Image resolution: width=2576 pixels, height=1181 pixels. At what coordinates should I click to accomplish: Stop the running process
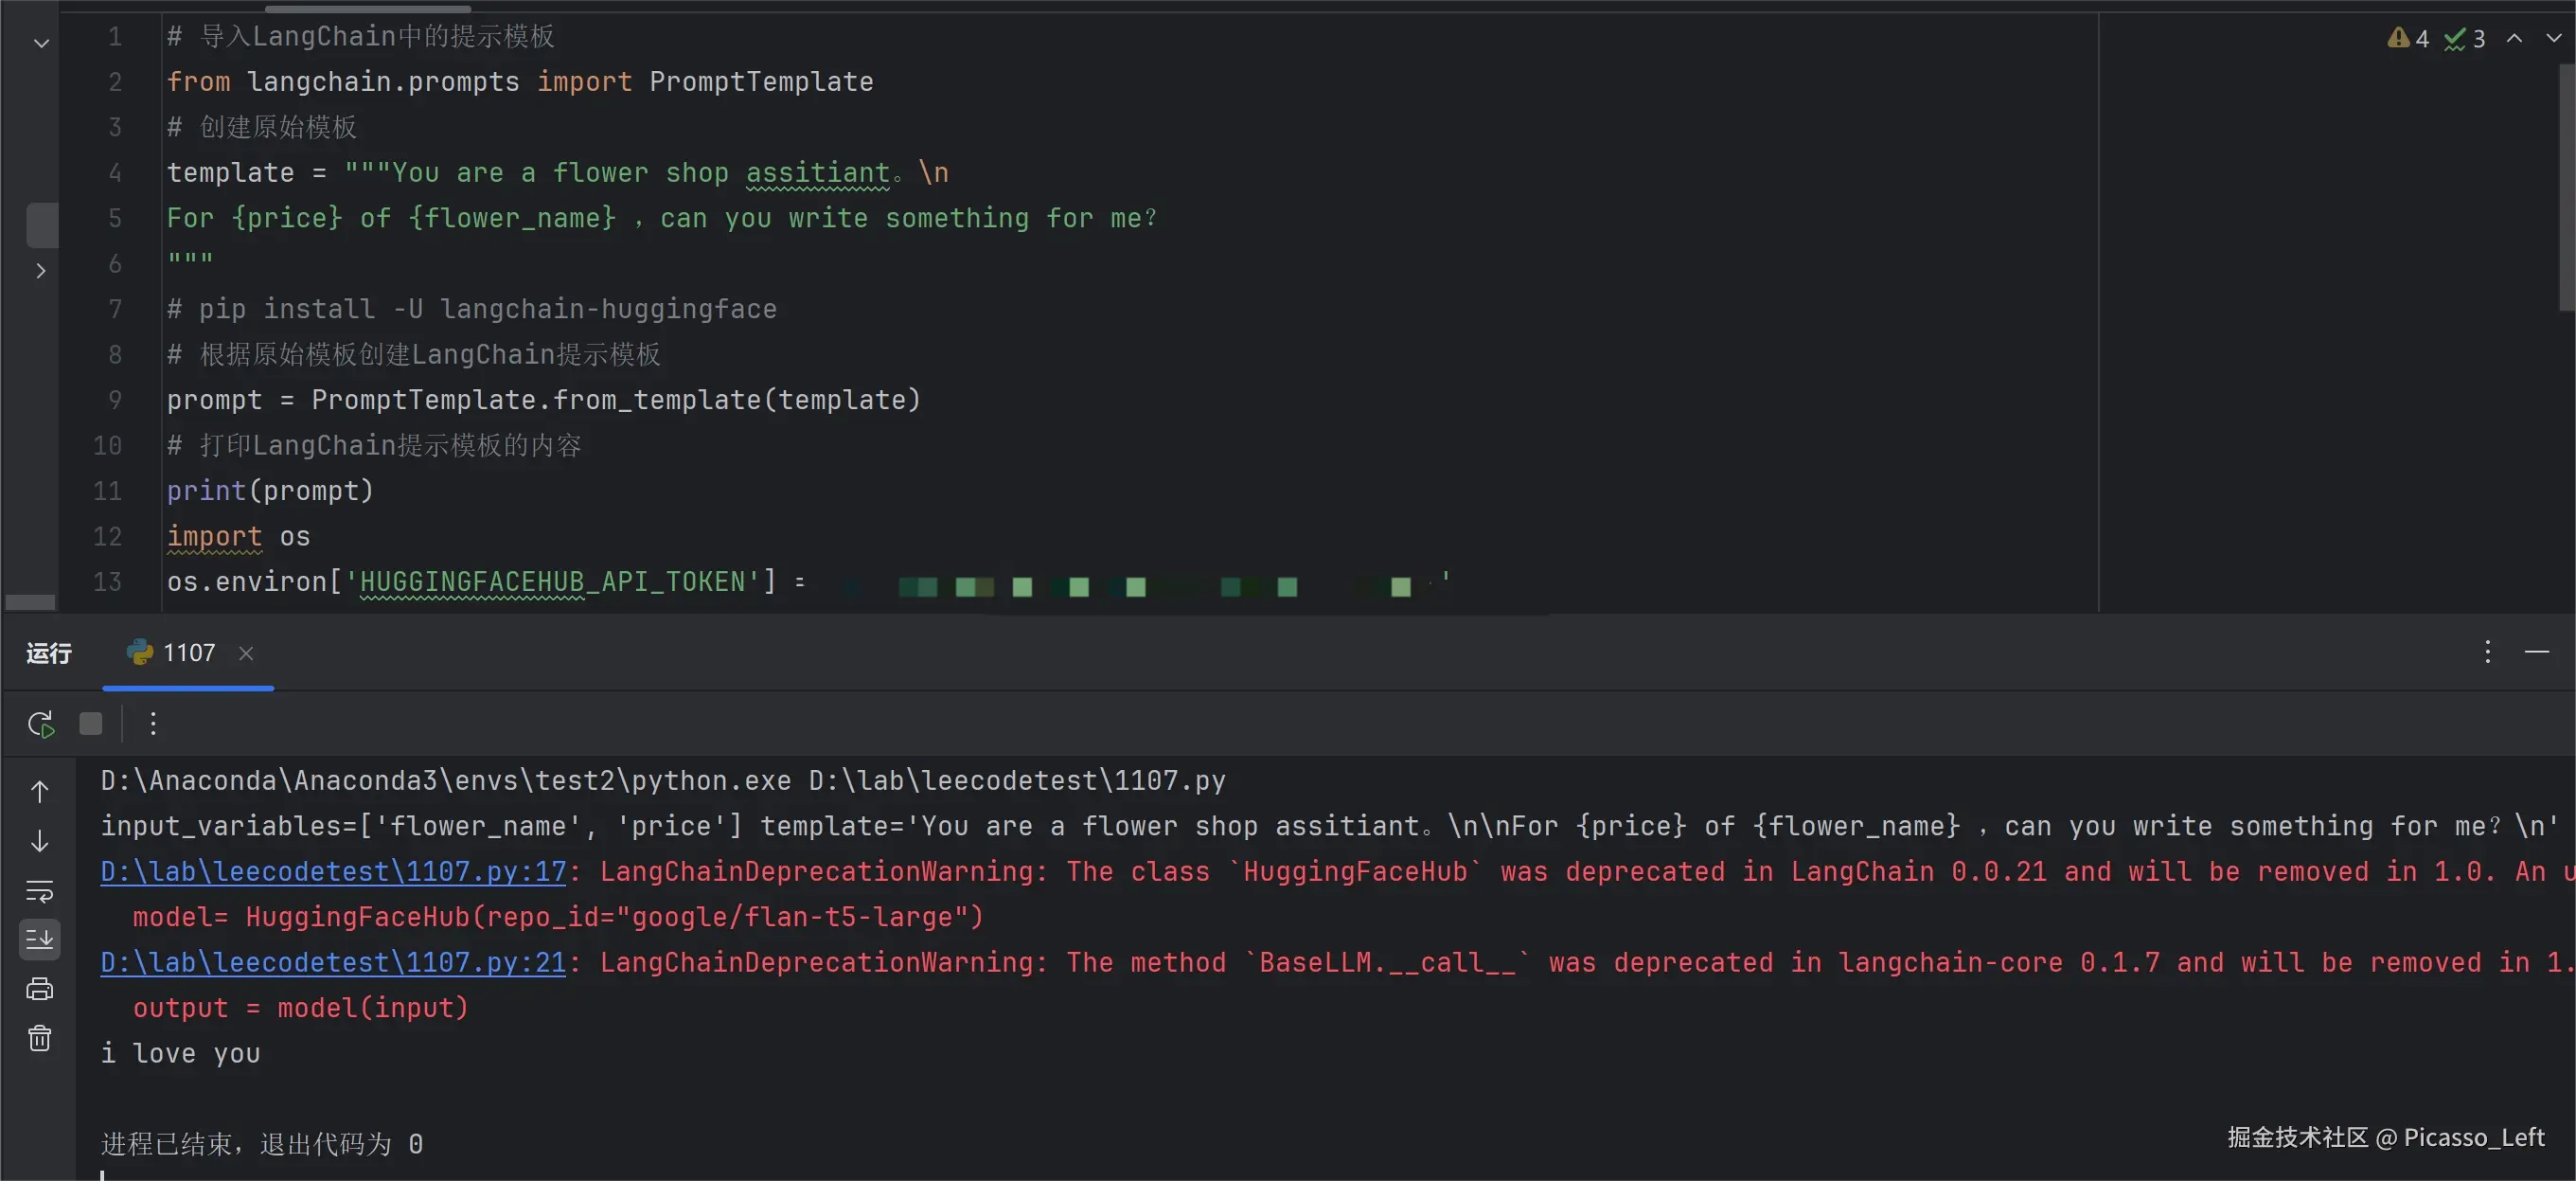[91, 723]
